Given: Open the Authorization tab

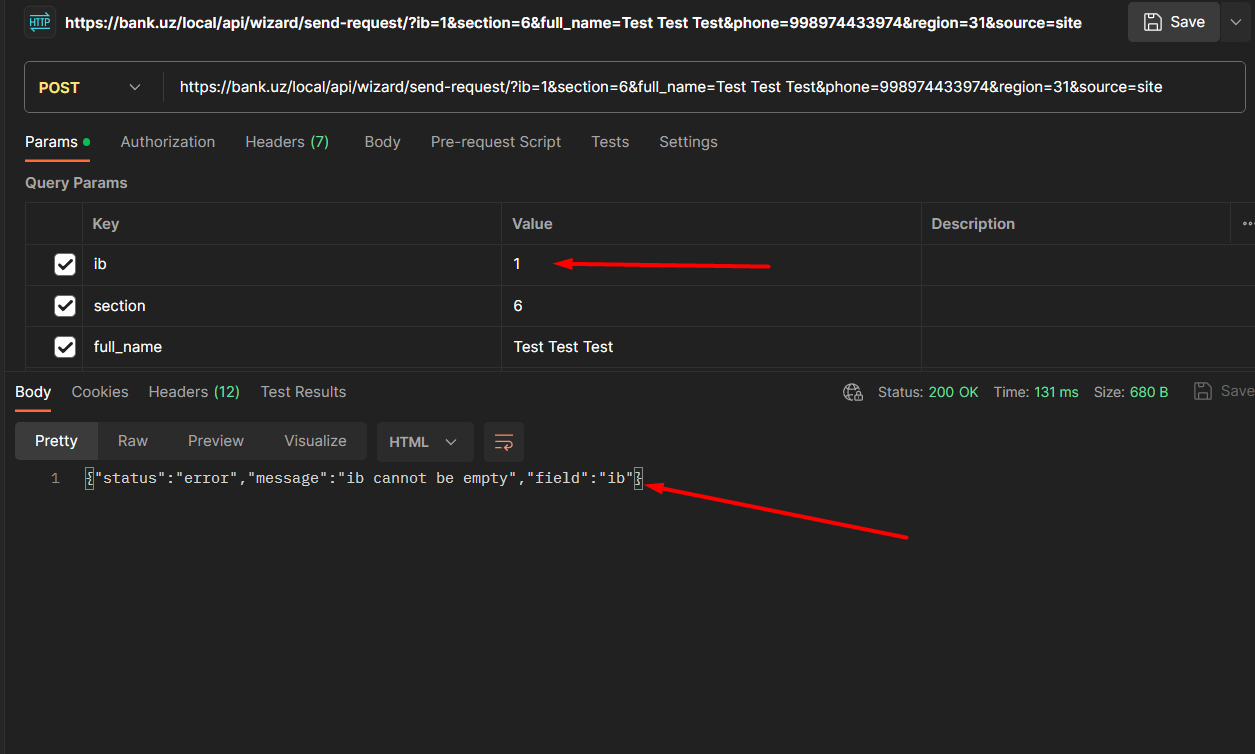Looking at the screenshot, I should (168, 142).
